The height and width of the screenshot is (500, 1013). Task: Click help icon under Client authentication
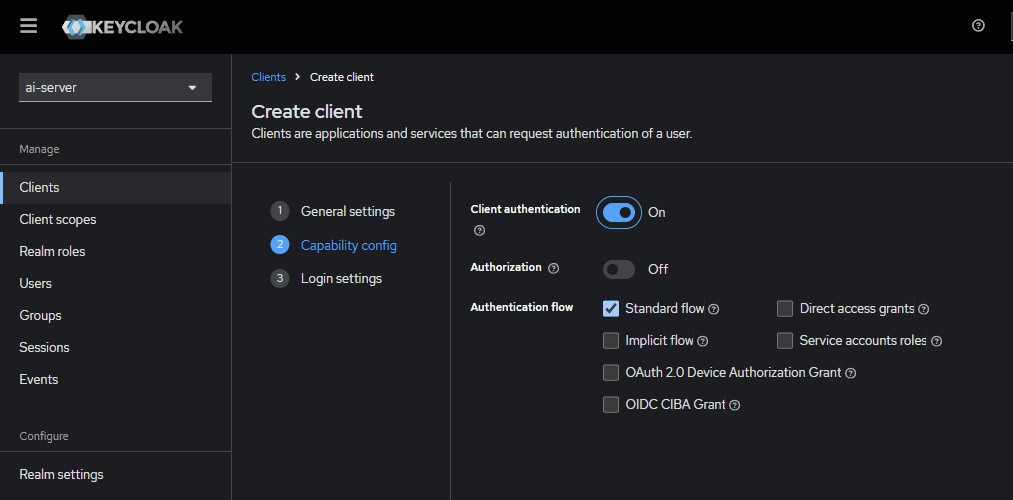(x=479, y=230)
